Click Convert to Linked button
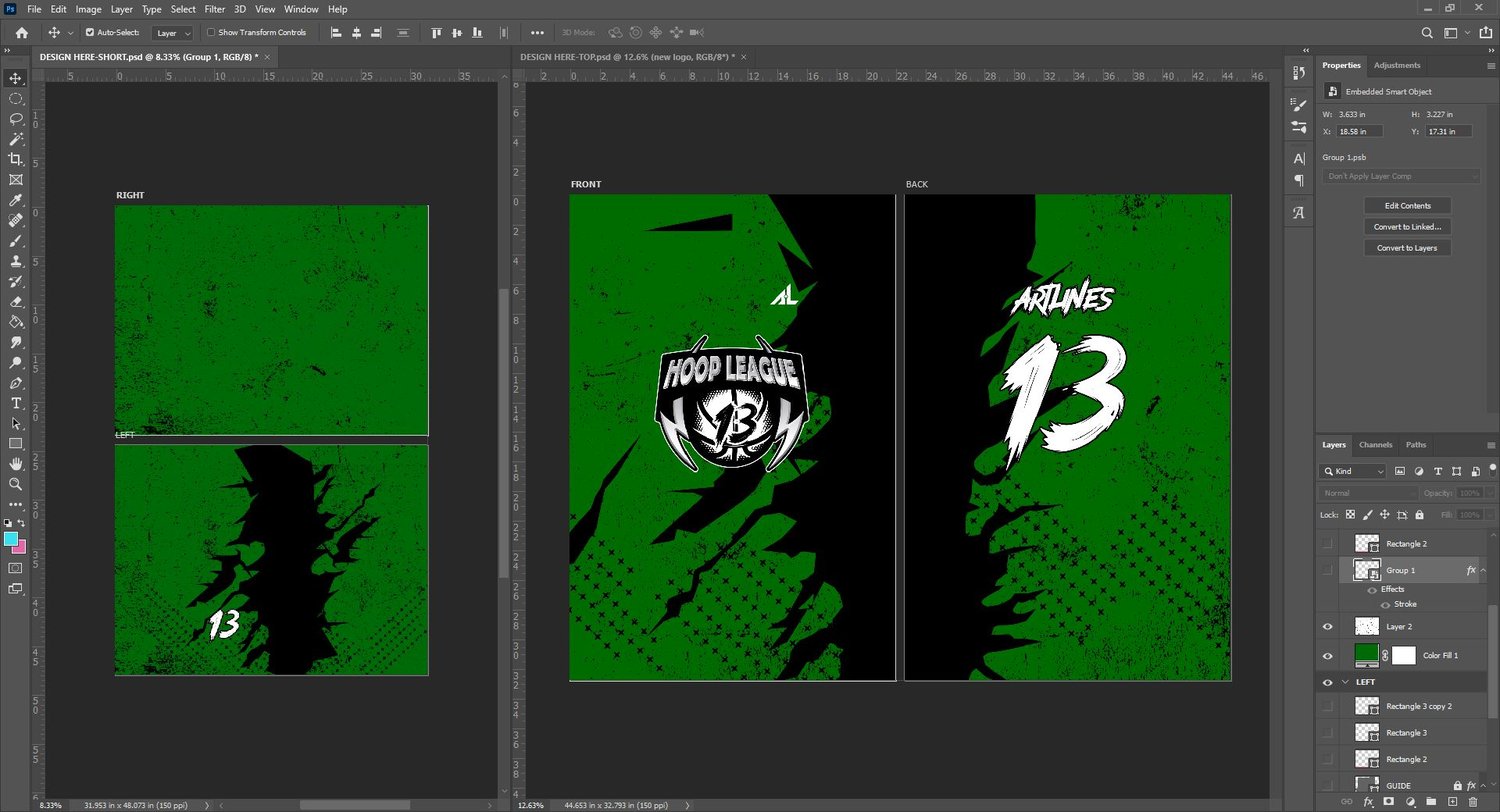The height and width of the screenshot is (812, 1500). tap(1407, 227)
